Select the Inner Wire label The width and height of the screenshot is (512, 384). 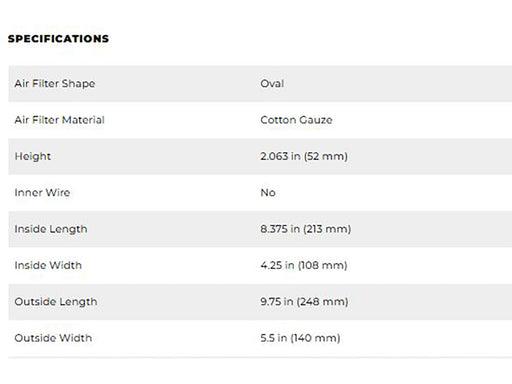(42, 192)
